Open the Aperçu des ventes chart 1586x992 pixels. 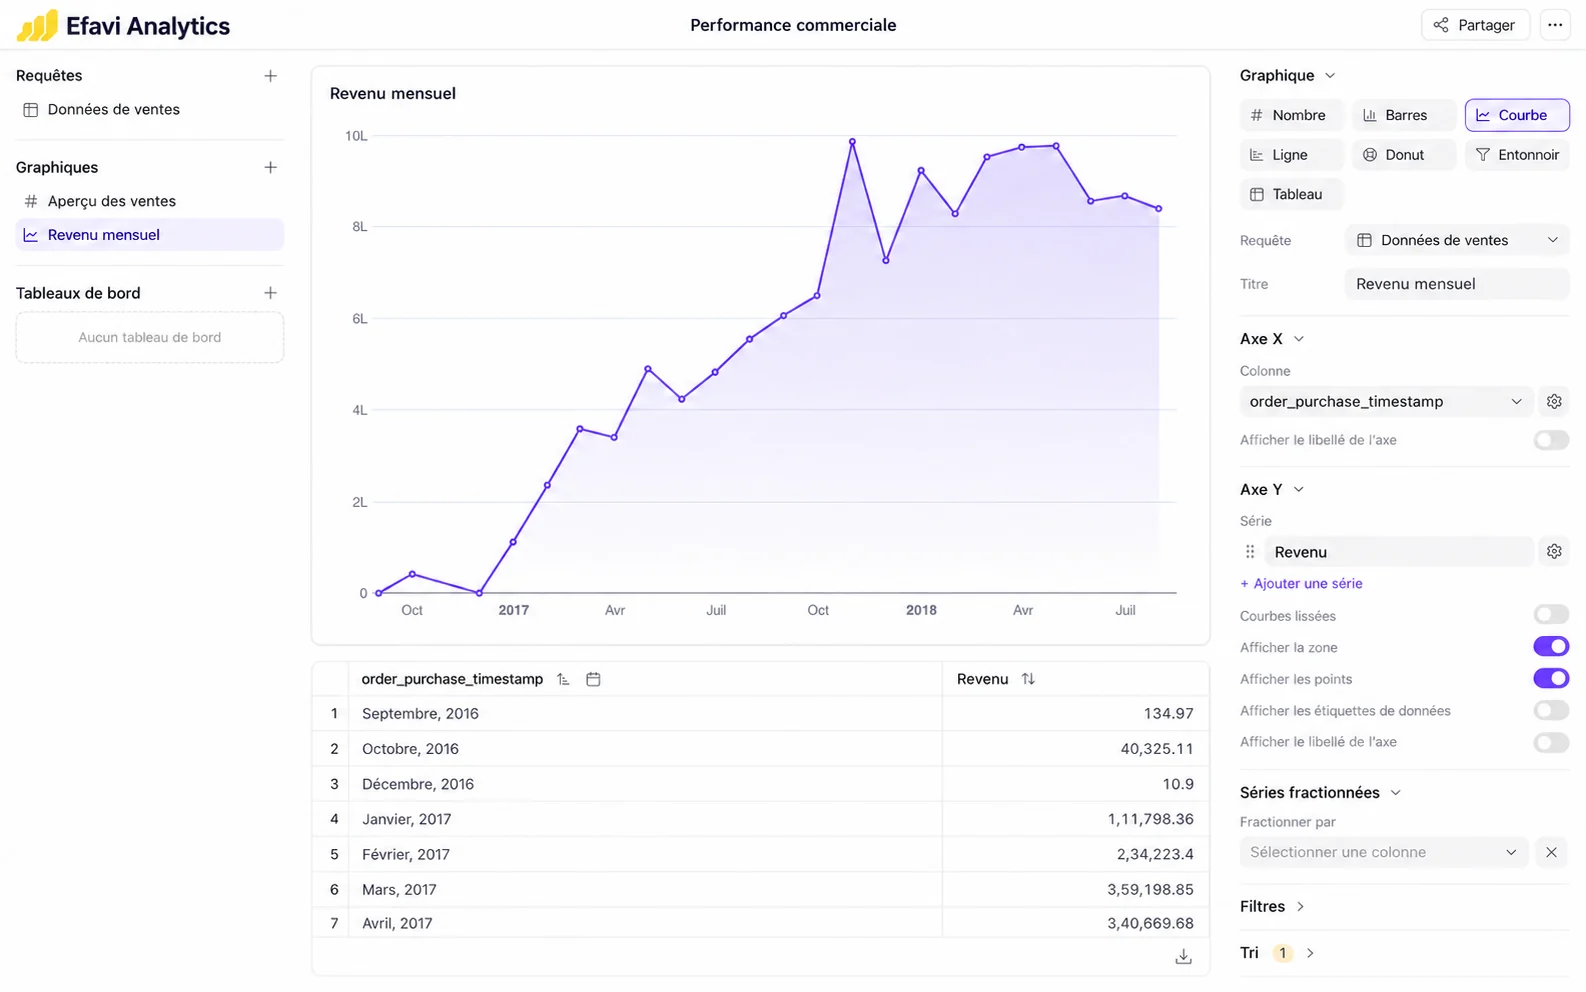150,201
